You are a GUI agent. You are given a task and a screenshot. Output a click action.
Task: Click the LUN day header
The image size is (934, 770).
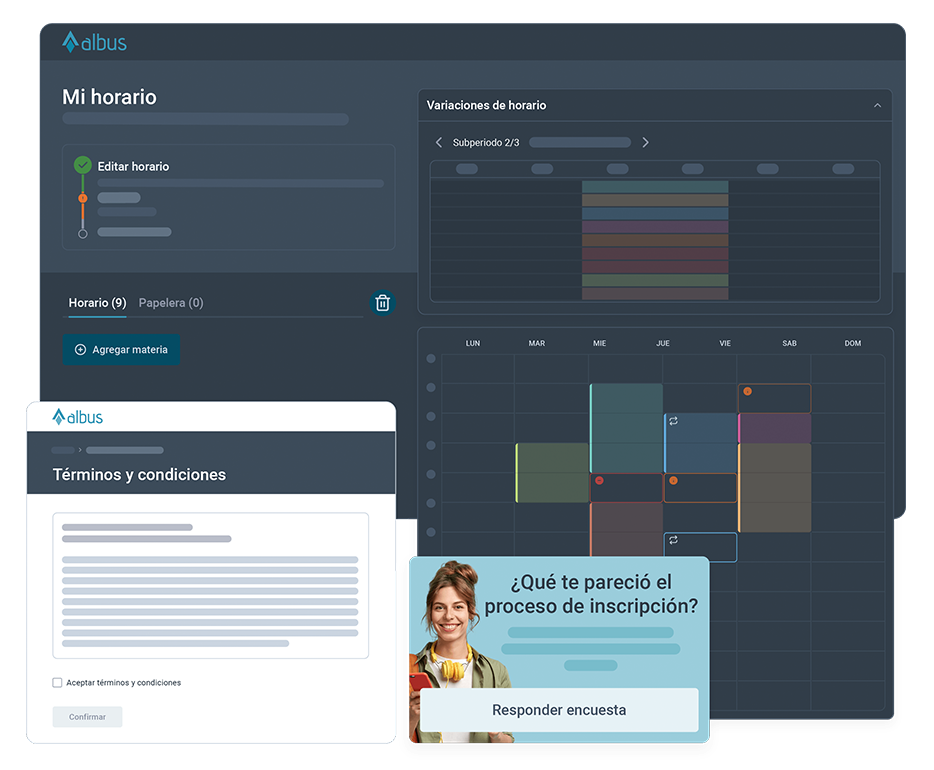point(473,344)
